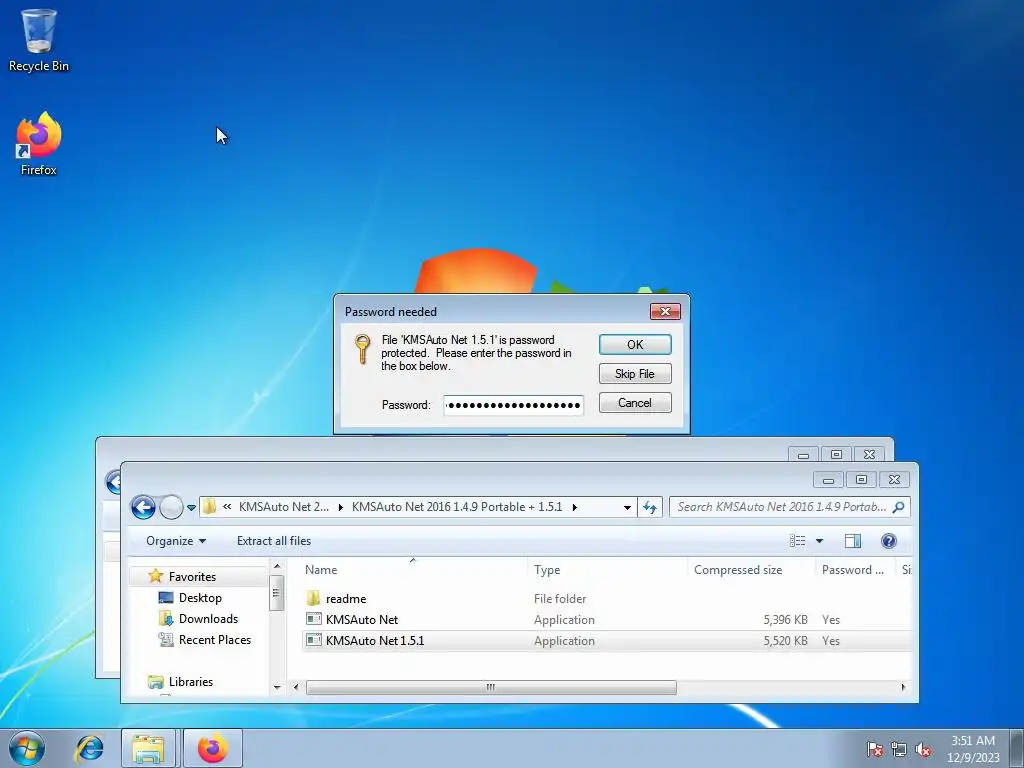The width and height of the screenshot is (1024, 768).
Task: Select Recent Places in navigation pane
Action: click(215, 640)
